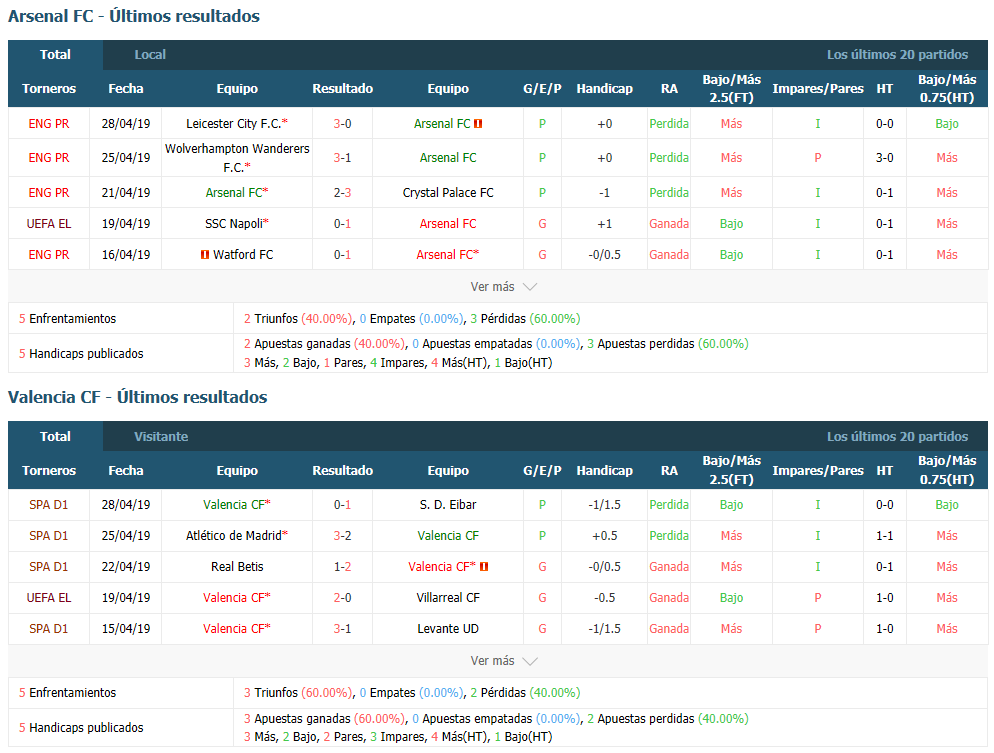Select the Total tab in the Arsenal FC section
This screenshot has height=753, width=994.
pos(55,55)
